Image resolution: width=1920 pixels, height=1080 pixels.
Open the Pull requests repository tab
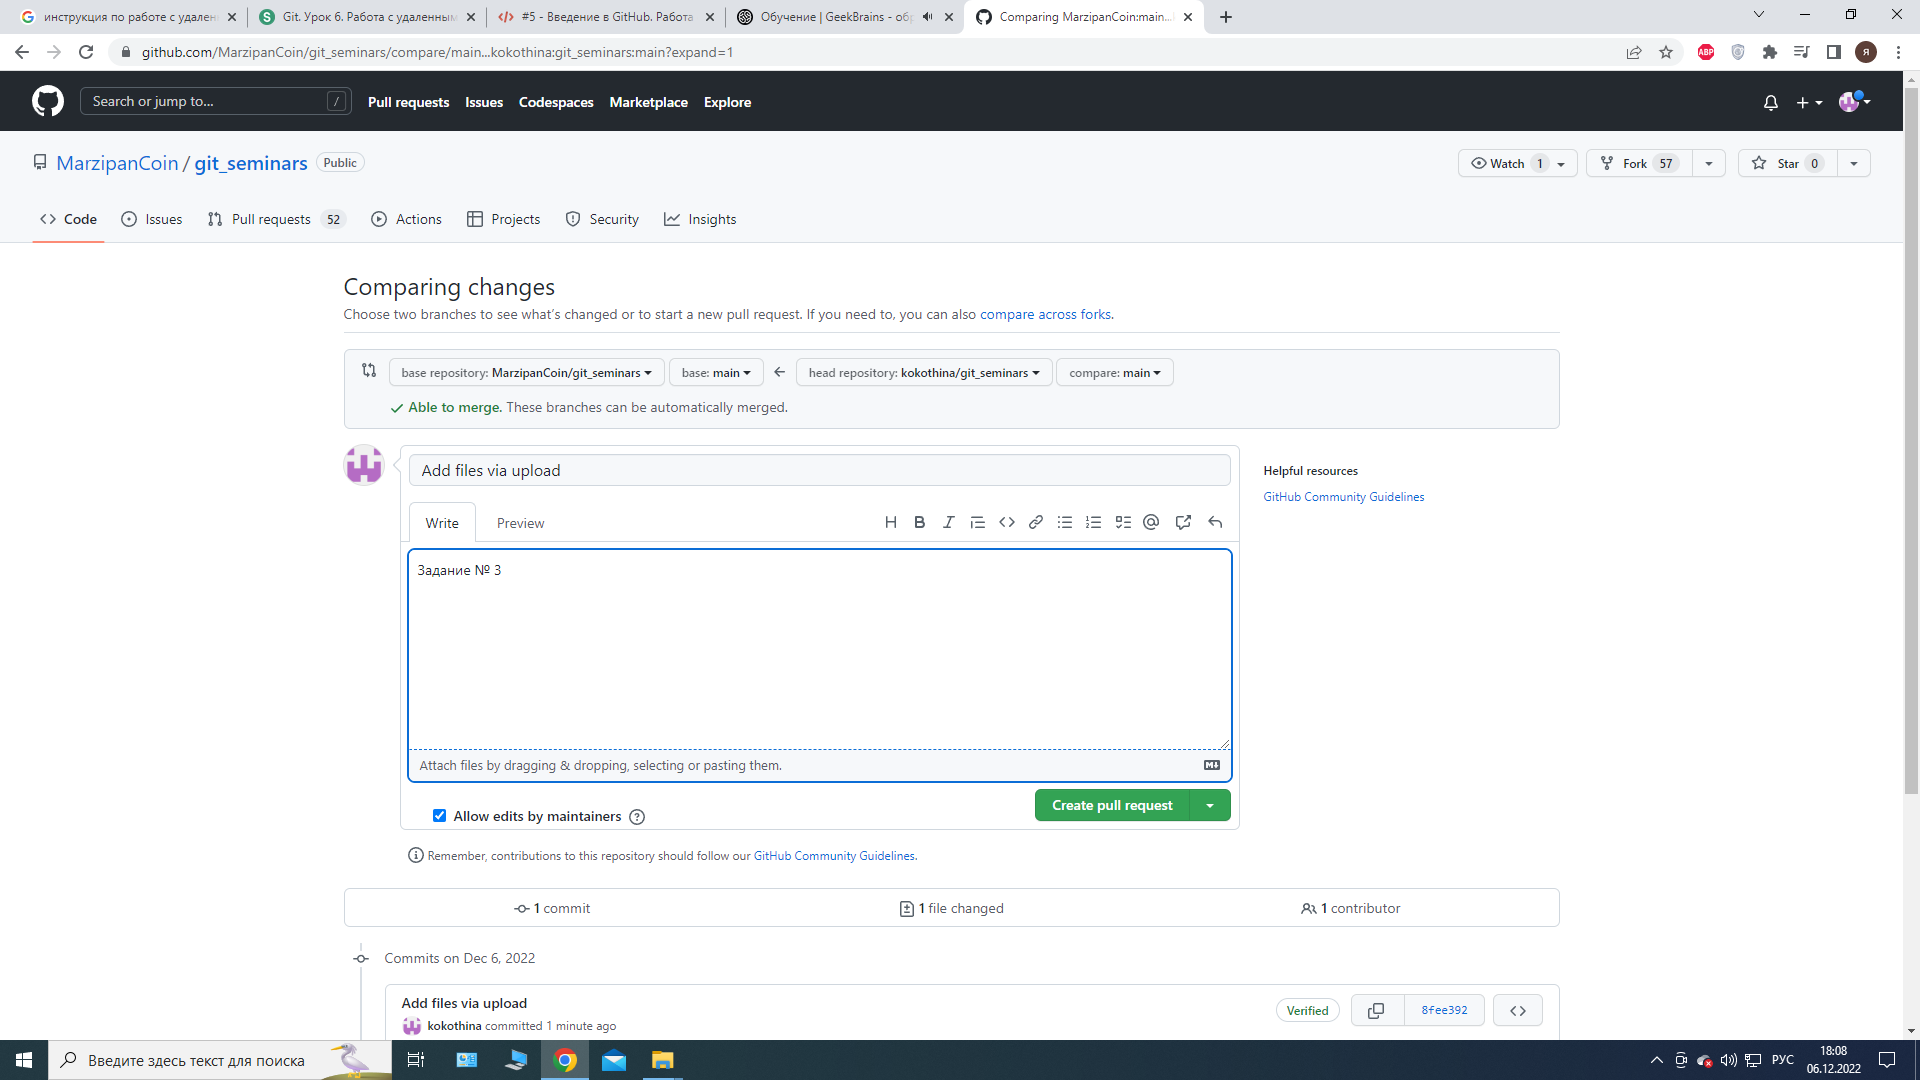pos(271,219)
